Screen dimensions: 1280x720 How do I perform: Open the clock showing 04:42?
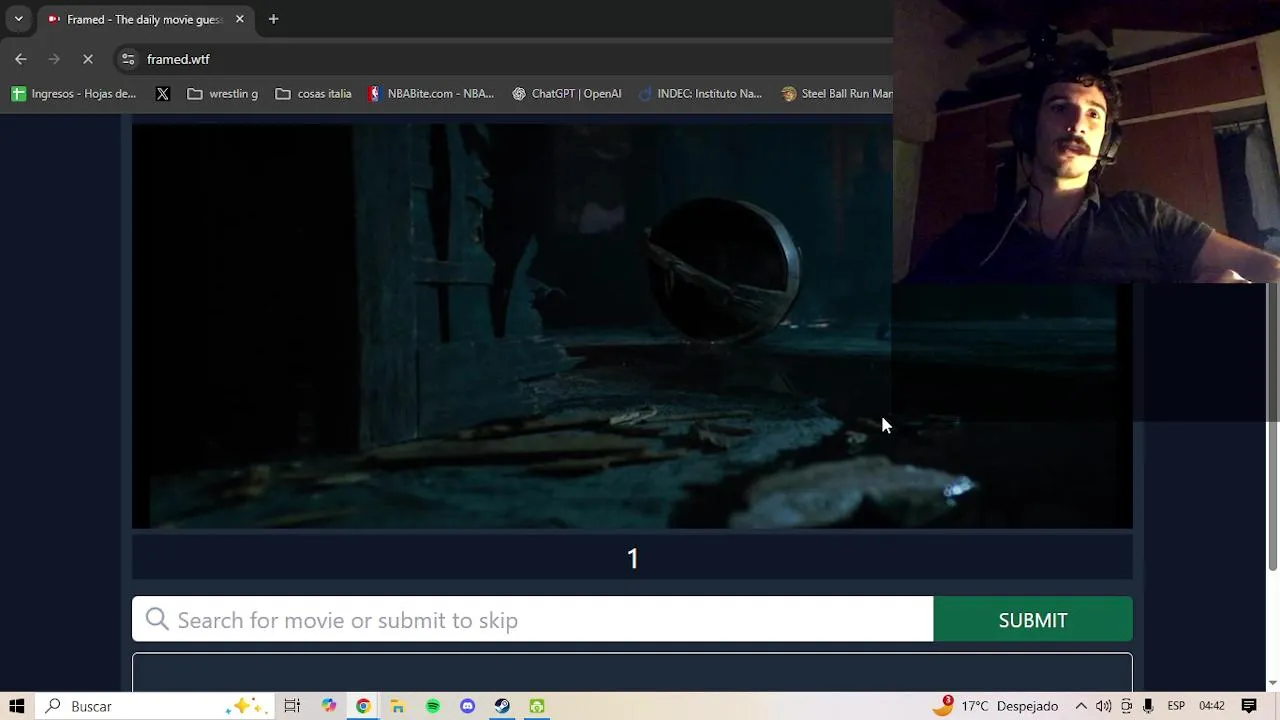(1211, 706)
